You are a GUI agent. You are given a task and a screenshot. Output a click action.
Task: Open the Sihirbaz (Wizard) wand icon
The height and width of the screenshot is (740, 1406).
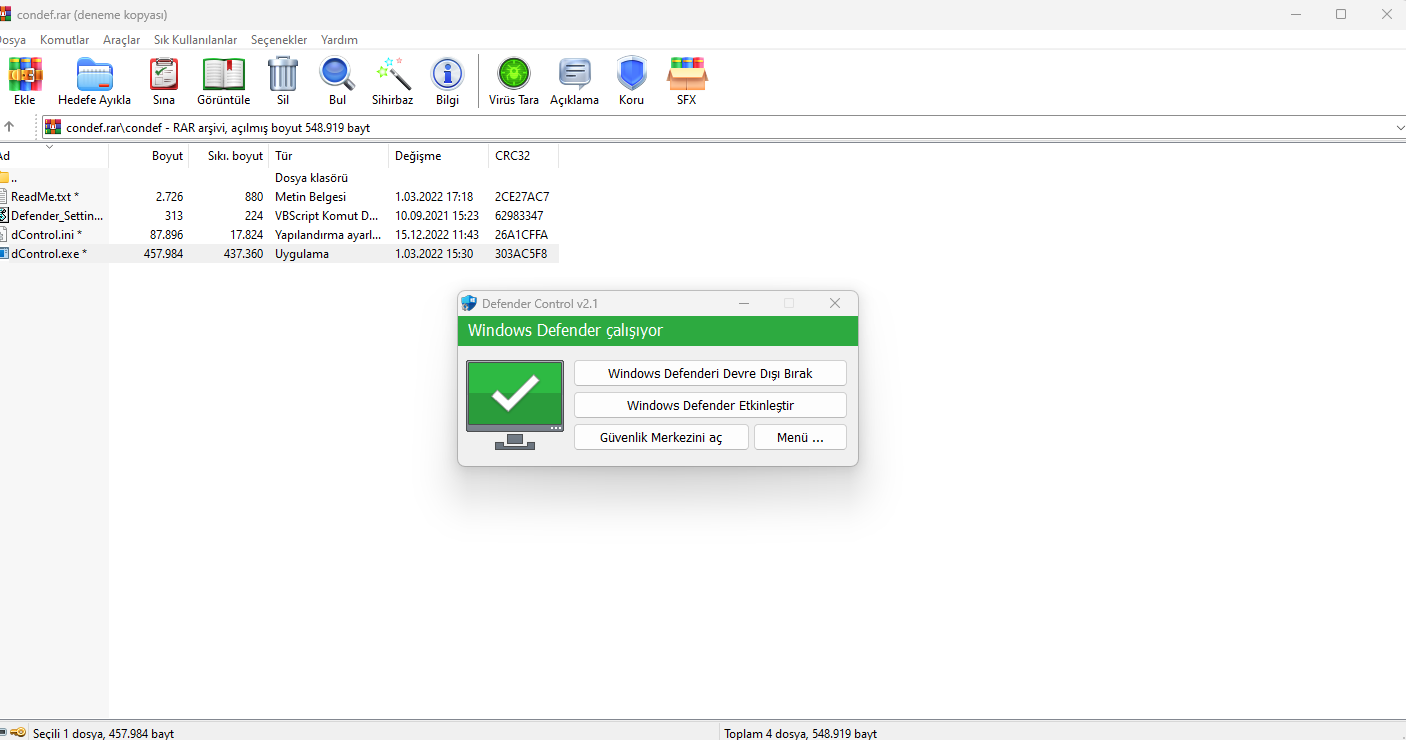pyautogui.click(x=393, y=74)
